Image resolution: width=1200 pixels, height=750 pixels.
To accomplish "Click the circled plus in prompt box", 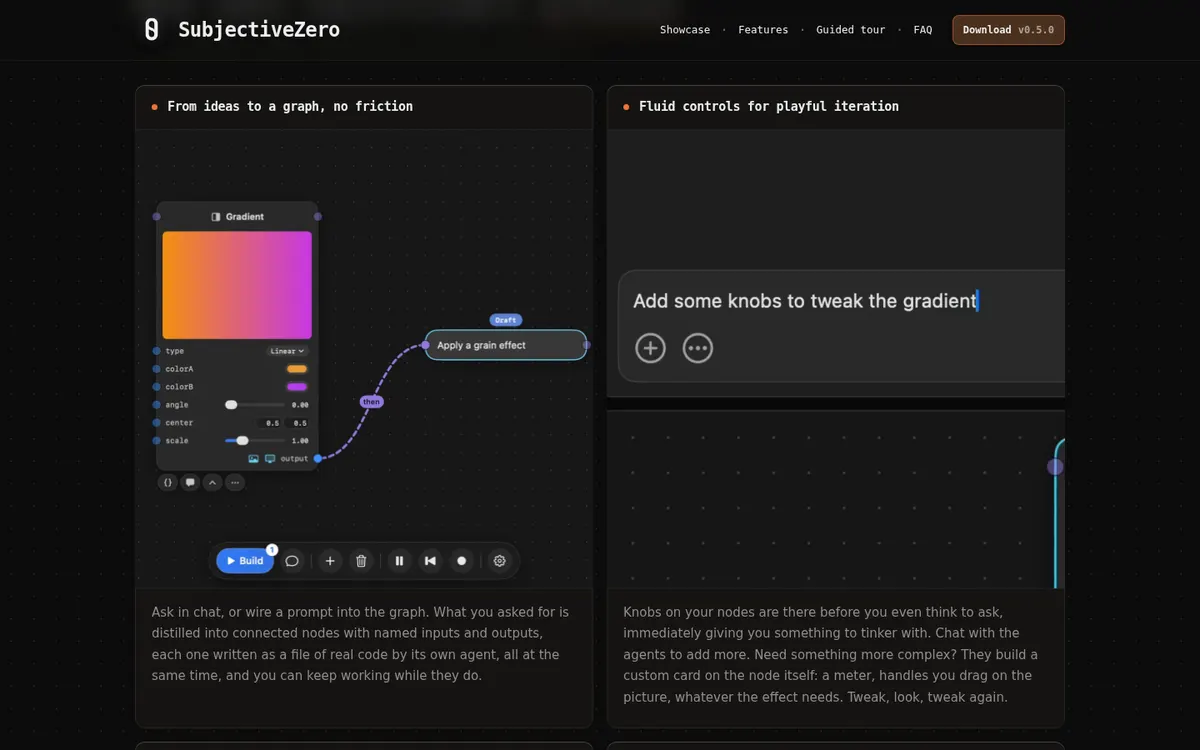I will [x=650, y=348].
